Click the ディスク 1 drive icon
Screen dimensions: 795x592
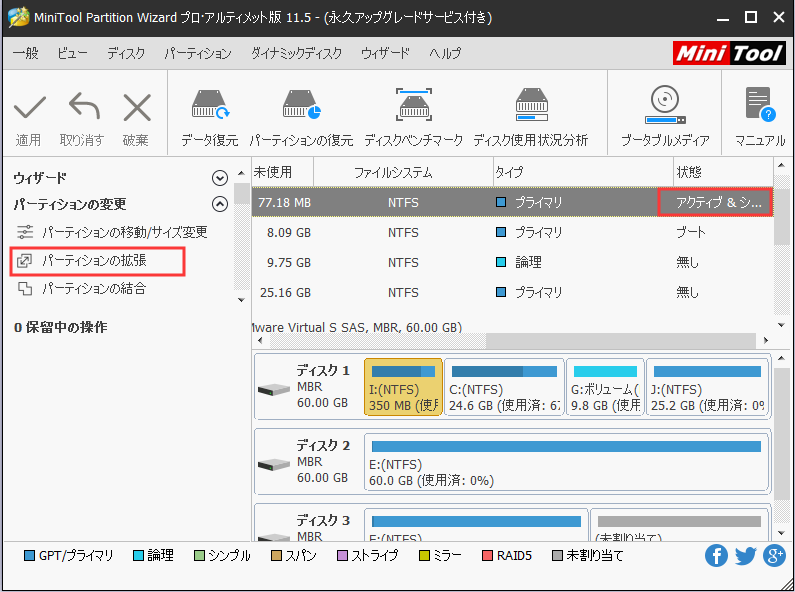click(274, 390)
